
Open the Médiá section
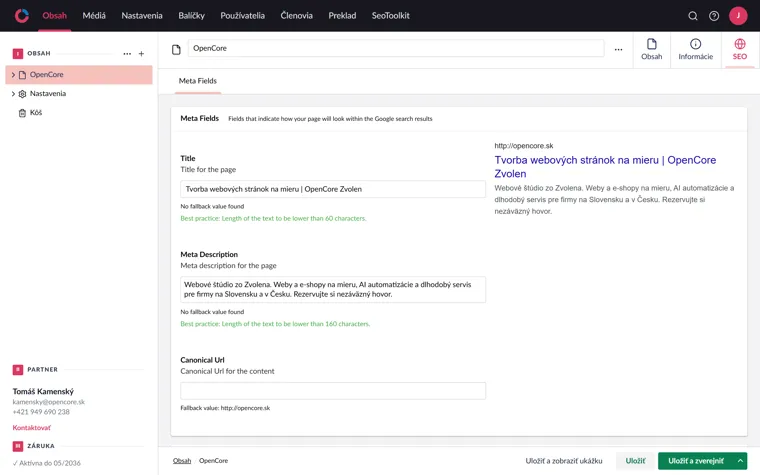tap(94, 16)
